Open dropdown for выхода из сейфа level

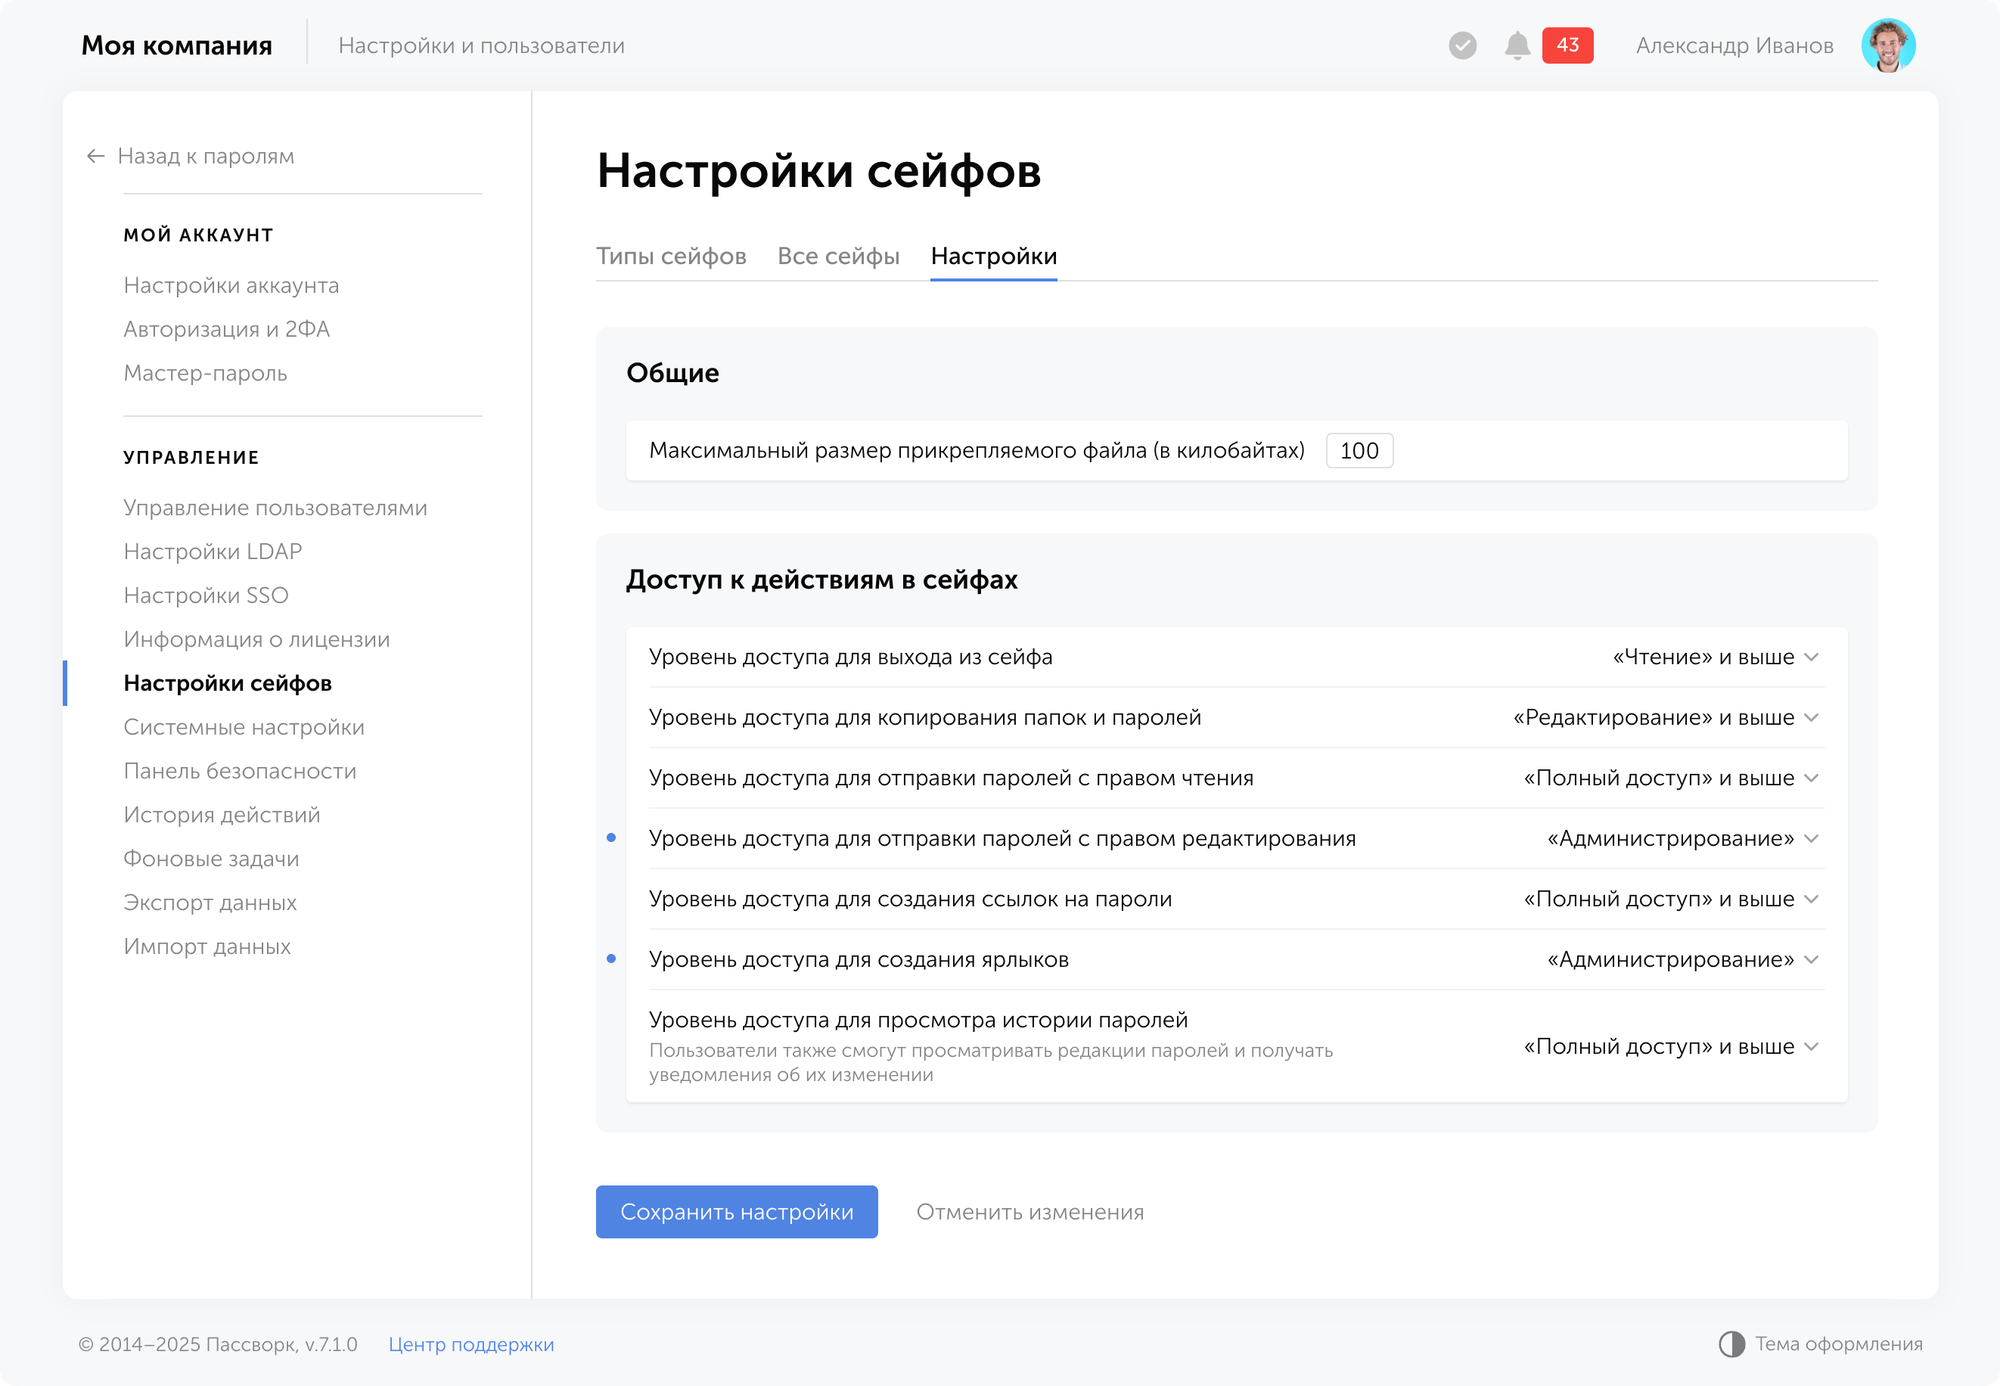[x=1715, y=657]
